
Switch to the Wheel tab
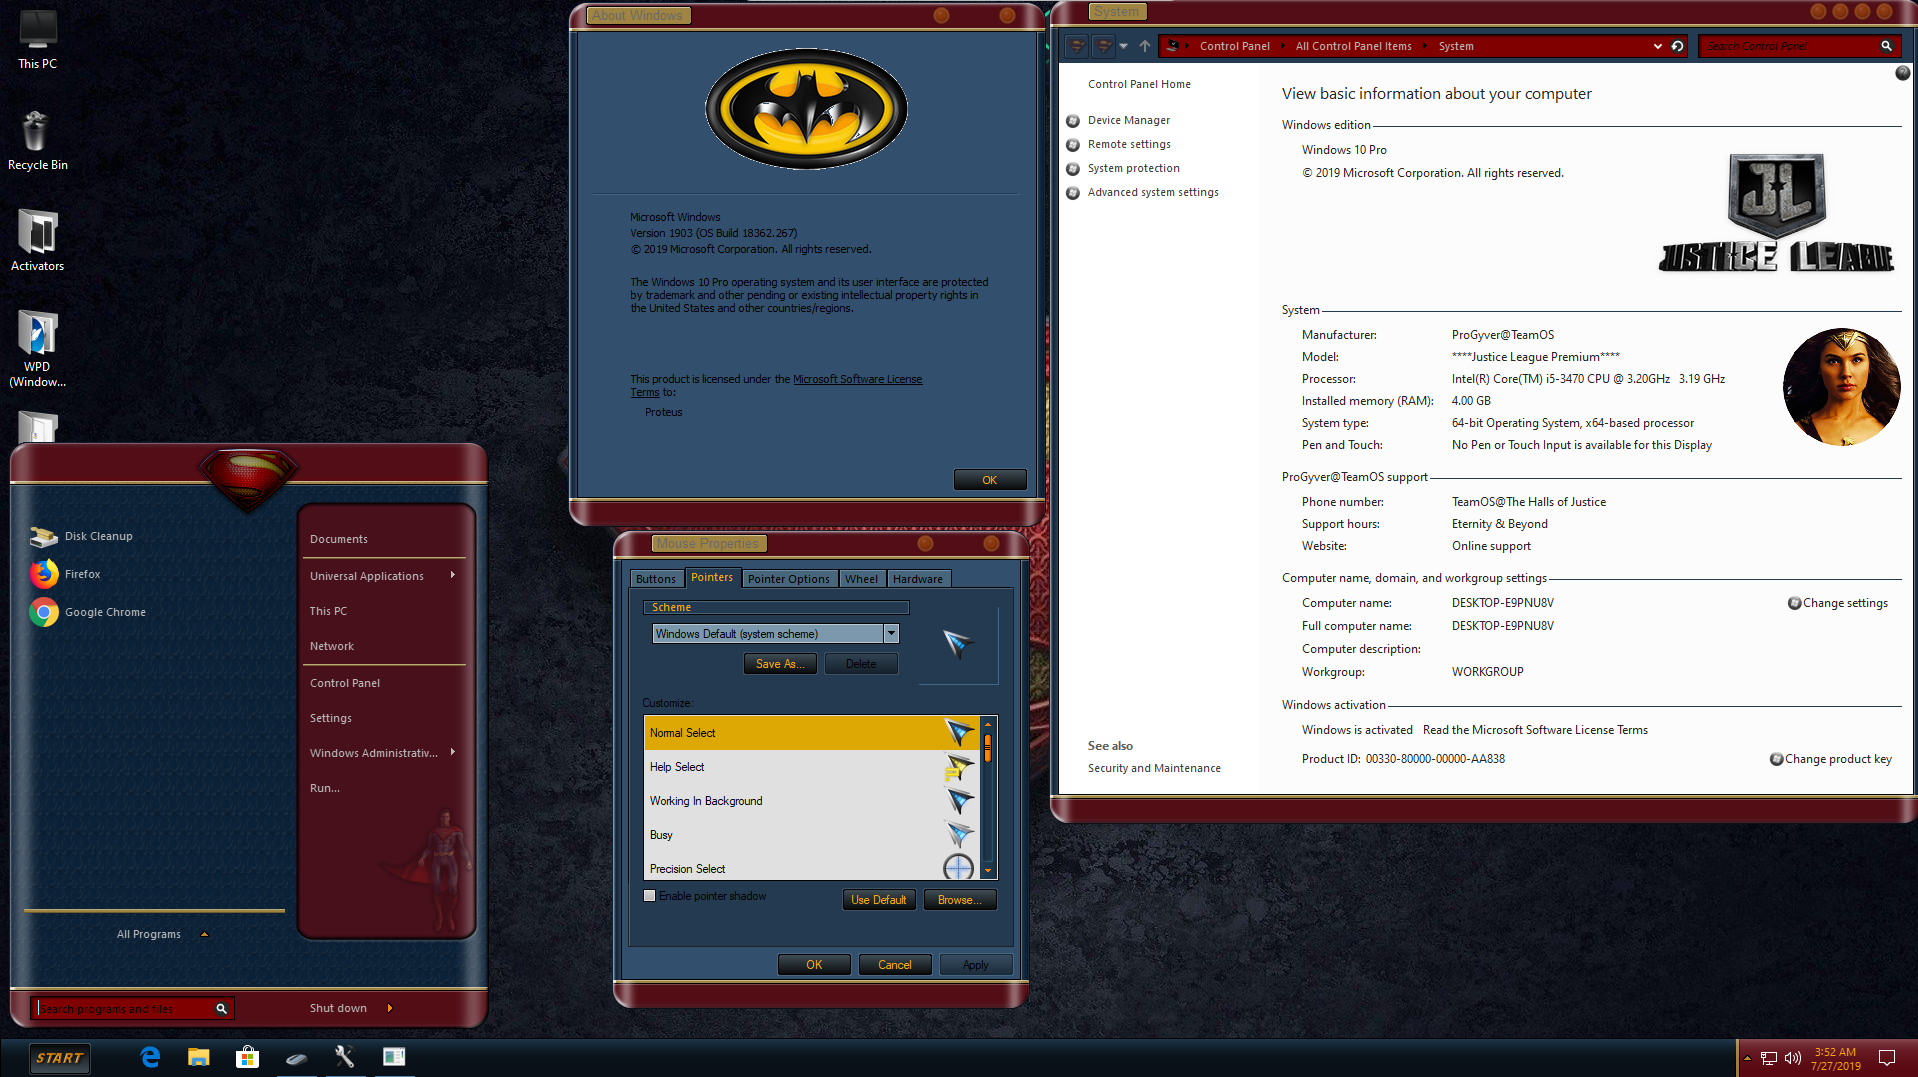point(861,579)
